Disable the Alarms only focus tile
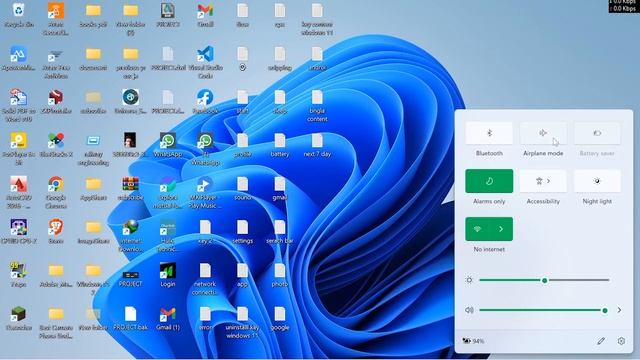Viewport: 640px width, 360px height. point(489,181)
